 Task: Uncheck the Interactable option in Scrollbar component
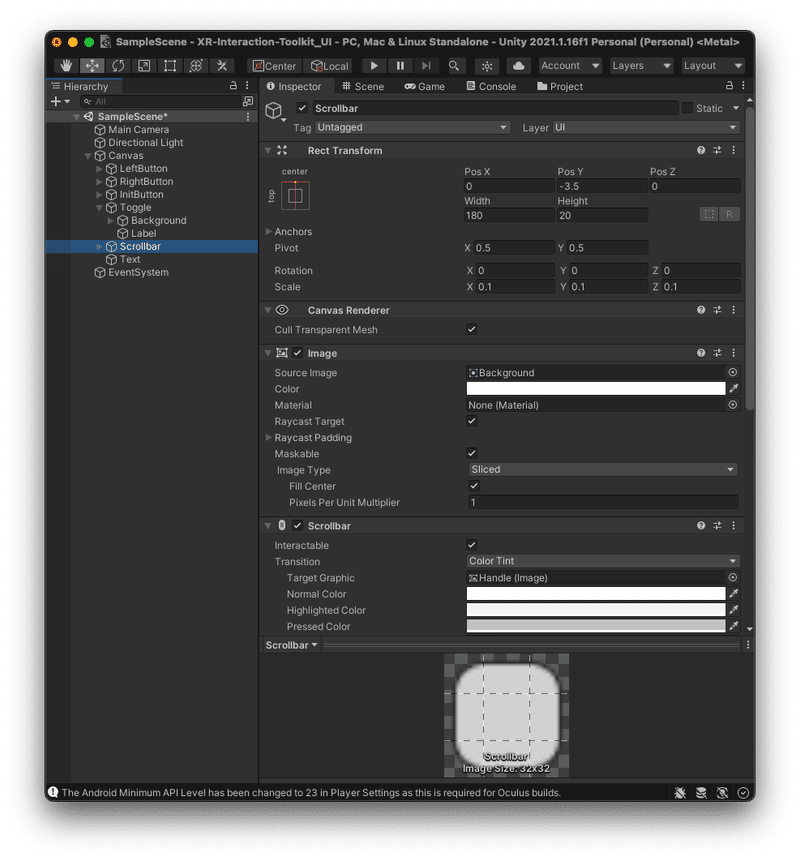click(x=471, y=545)
